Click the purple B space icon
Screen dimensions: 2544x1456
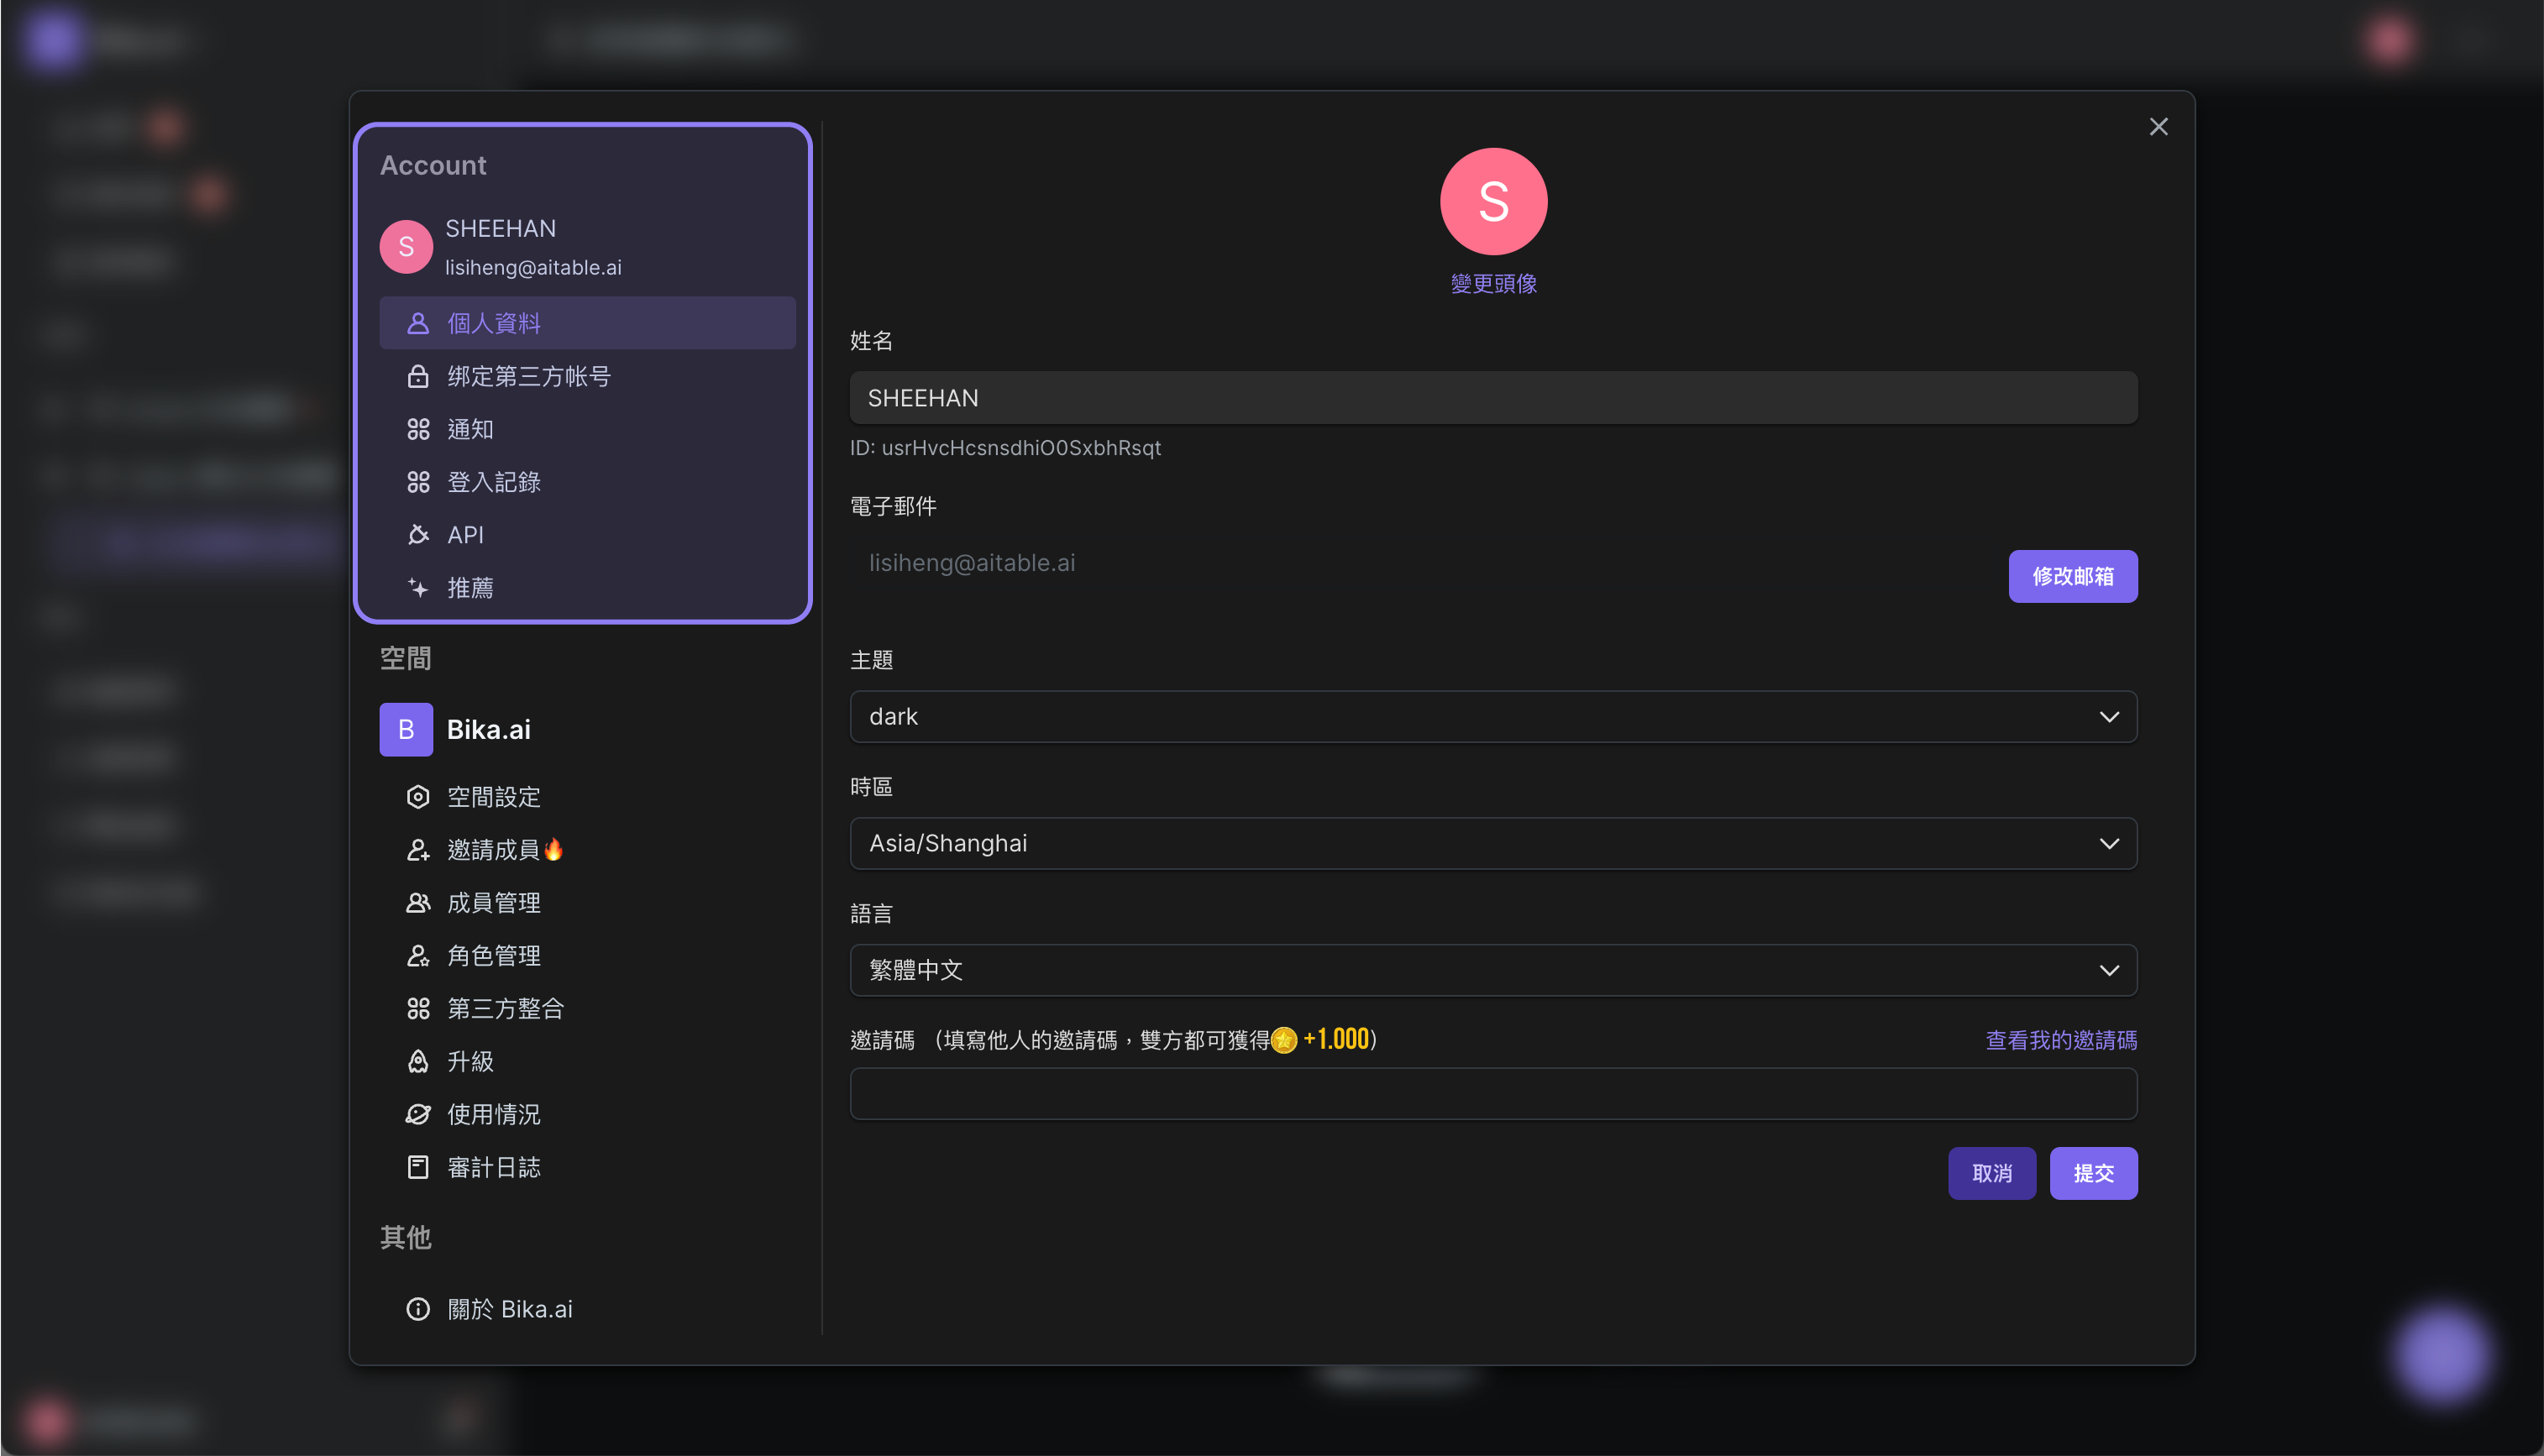click(x=406, y=730)
